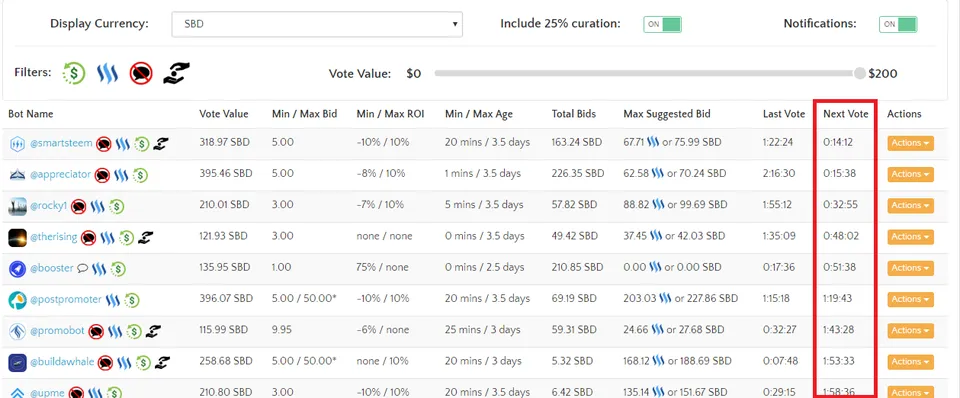Open Actions menu for @therising

tap(910, 236)
